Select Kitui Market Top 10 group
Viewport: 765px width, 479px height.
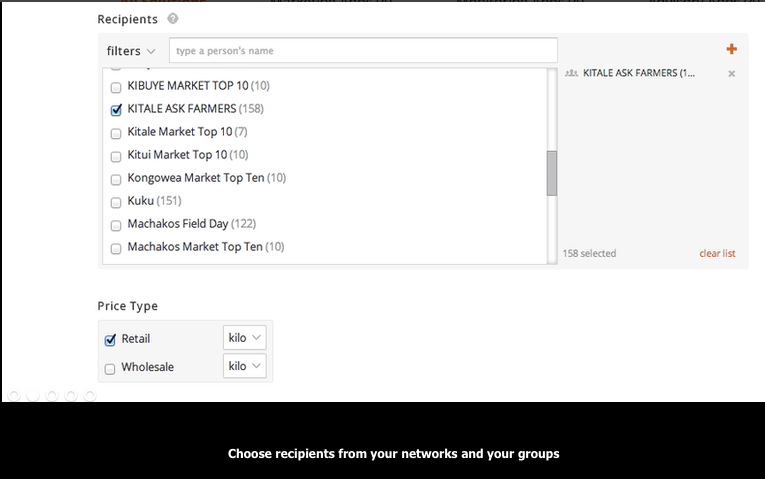pos(187,155)
